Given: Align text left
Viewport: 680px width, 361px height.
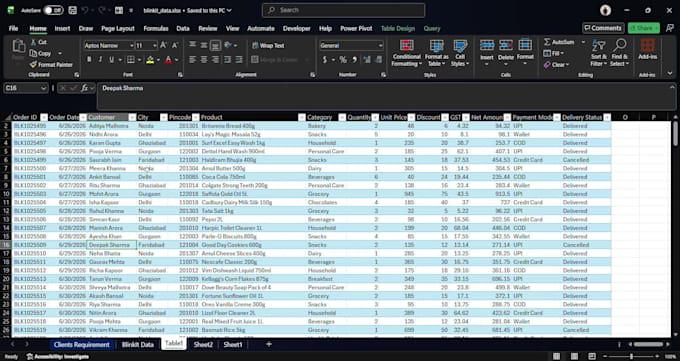Looking at the screenshot, I should click(193, 59).
